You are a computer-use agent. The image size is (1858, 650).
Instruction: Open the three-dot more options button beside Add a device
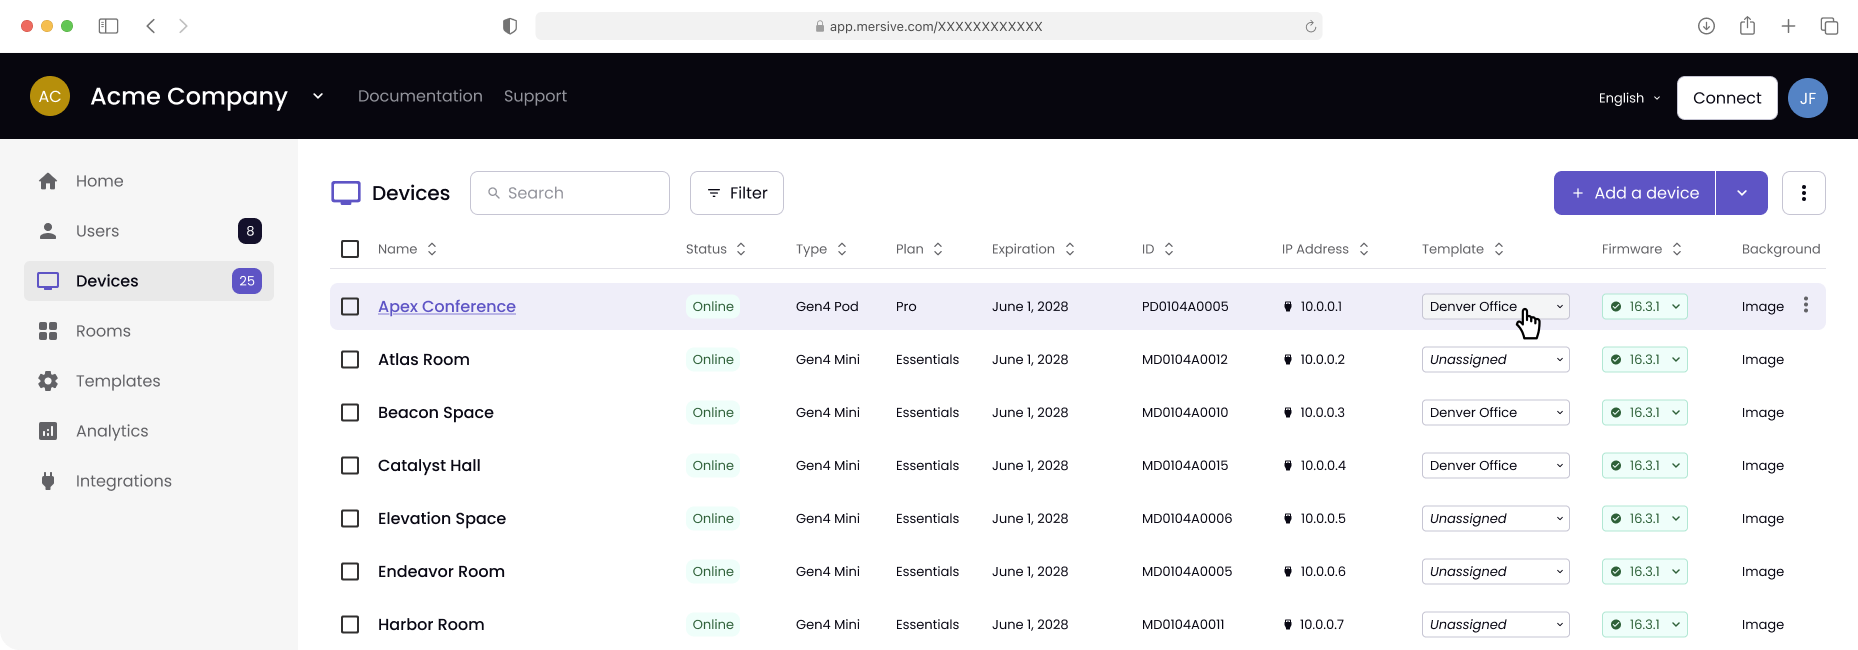pos(1804,193)
